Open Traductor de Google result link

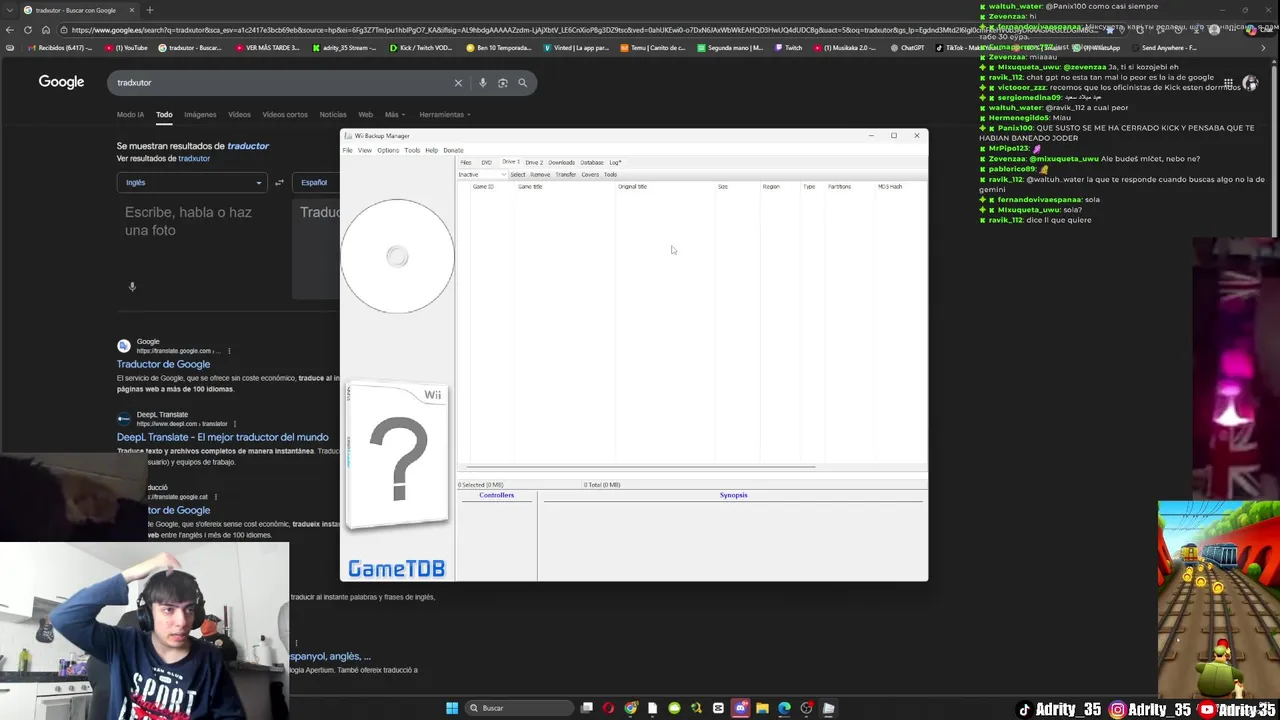pyautogui.click(x=163, y=364)
